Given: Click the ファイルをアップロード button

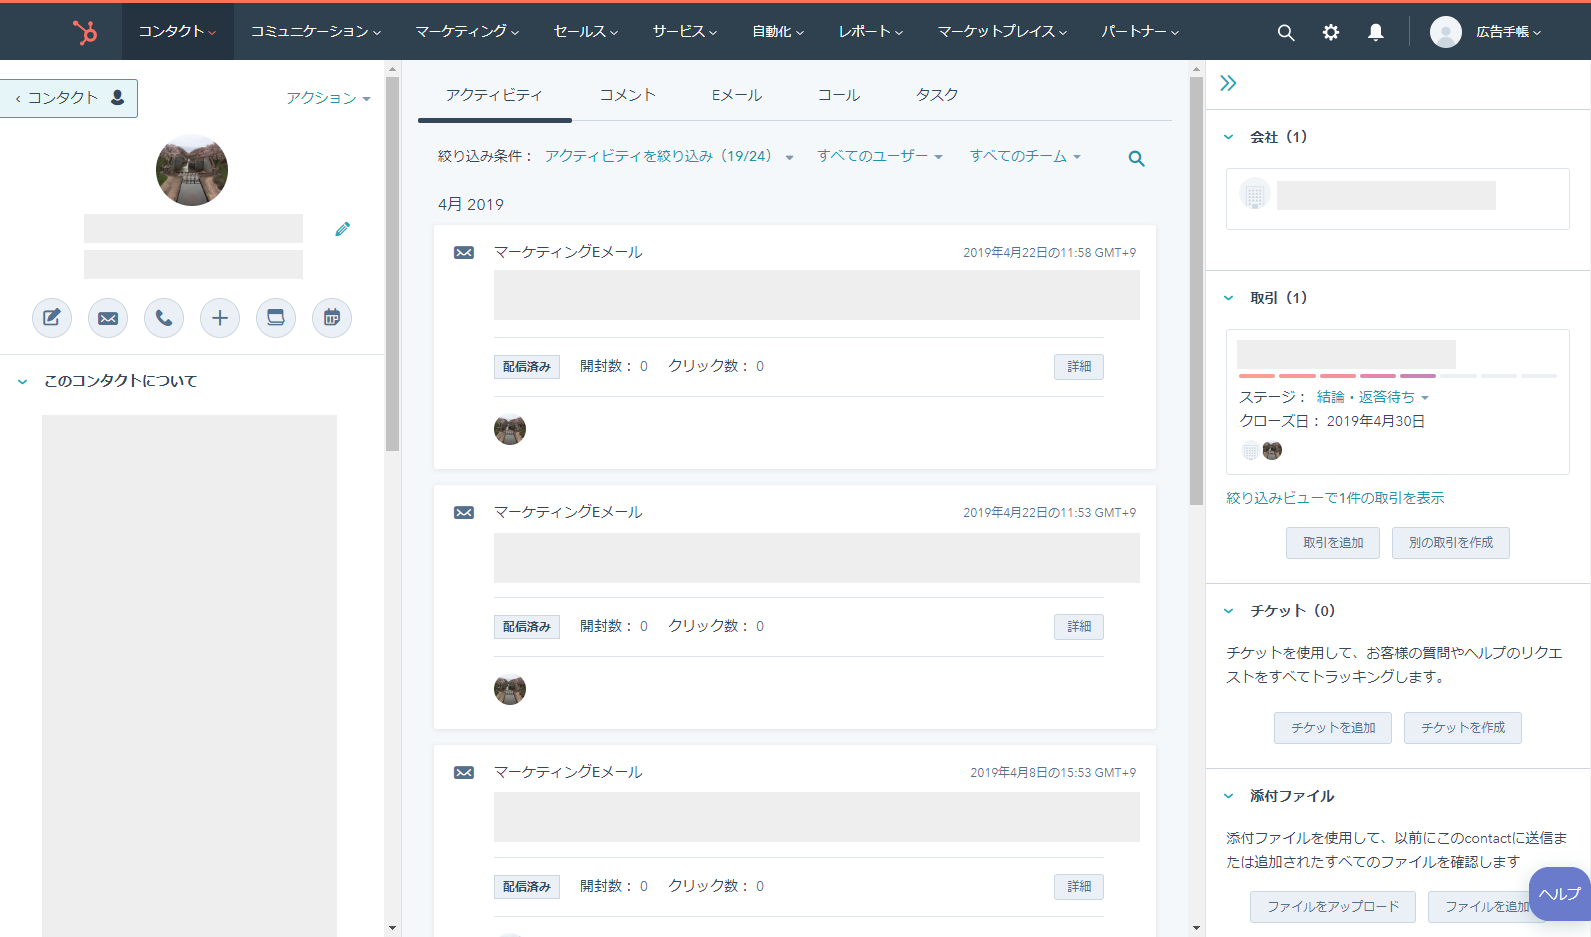Looking at the screenshot, I should pyautogui.click(x=1333, y=907).
